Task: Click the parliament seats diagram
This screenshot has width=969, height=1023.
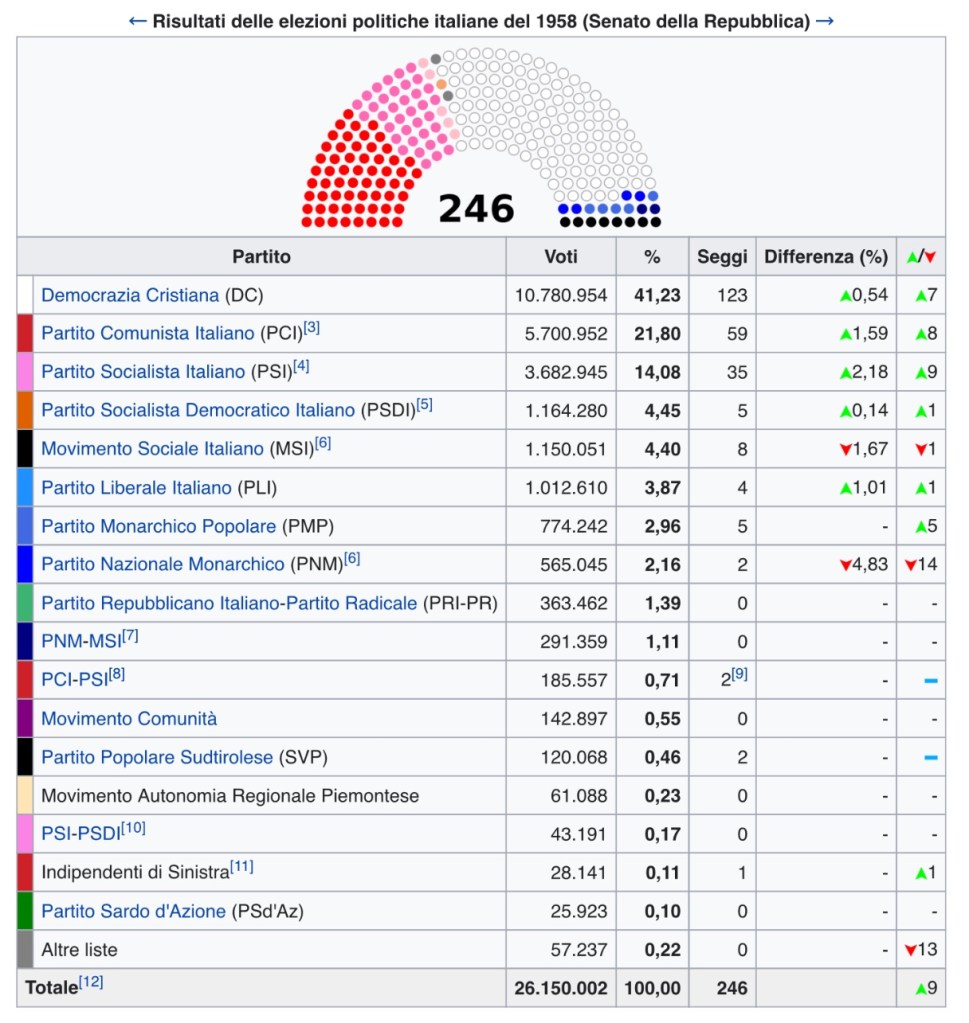Action: click(481, 138)
